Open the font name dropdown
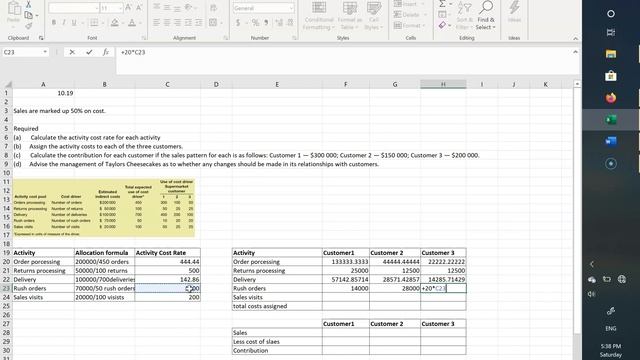Image resolution: width=640 pixels, height=360 pixels. point(97,8)
